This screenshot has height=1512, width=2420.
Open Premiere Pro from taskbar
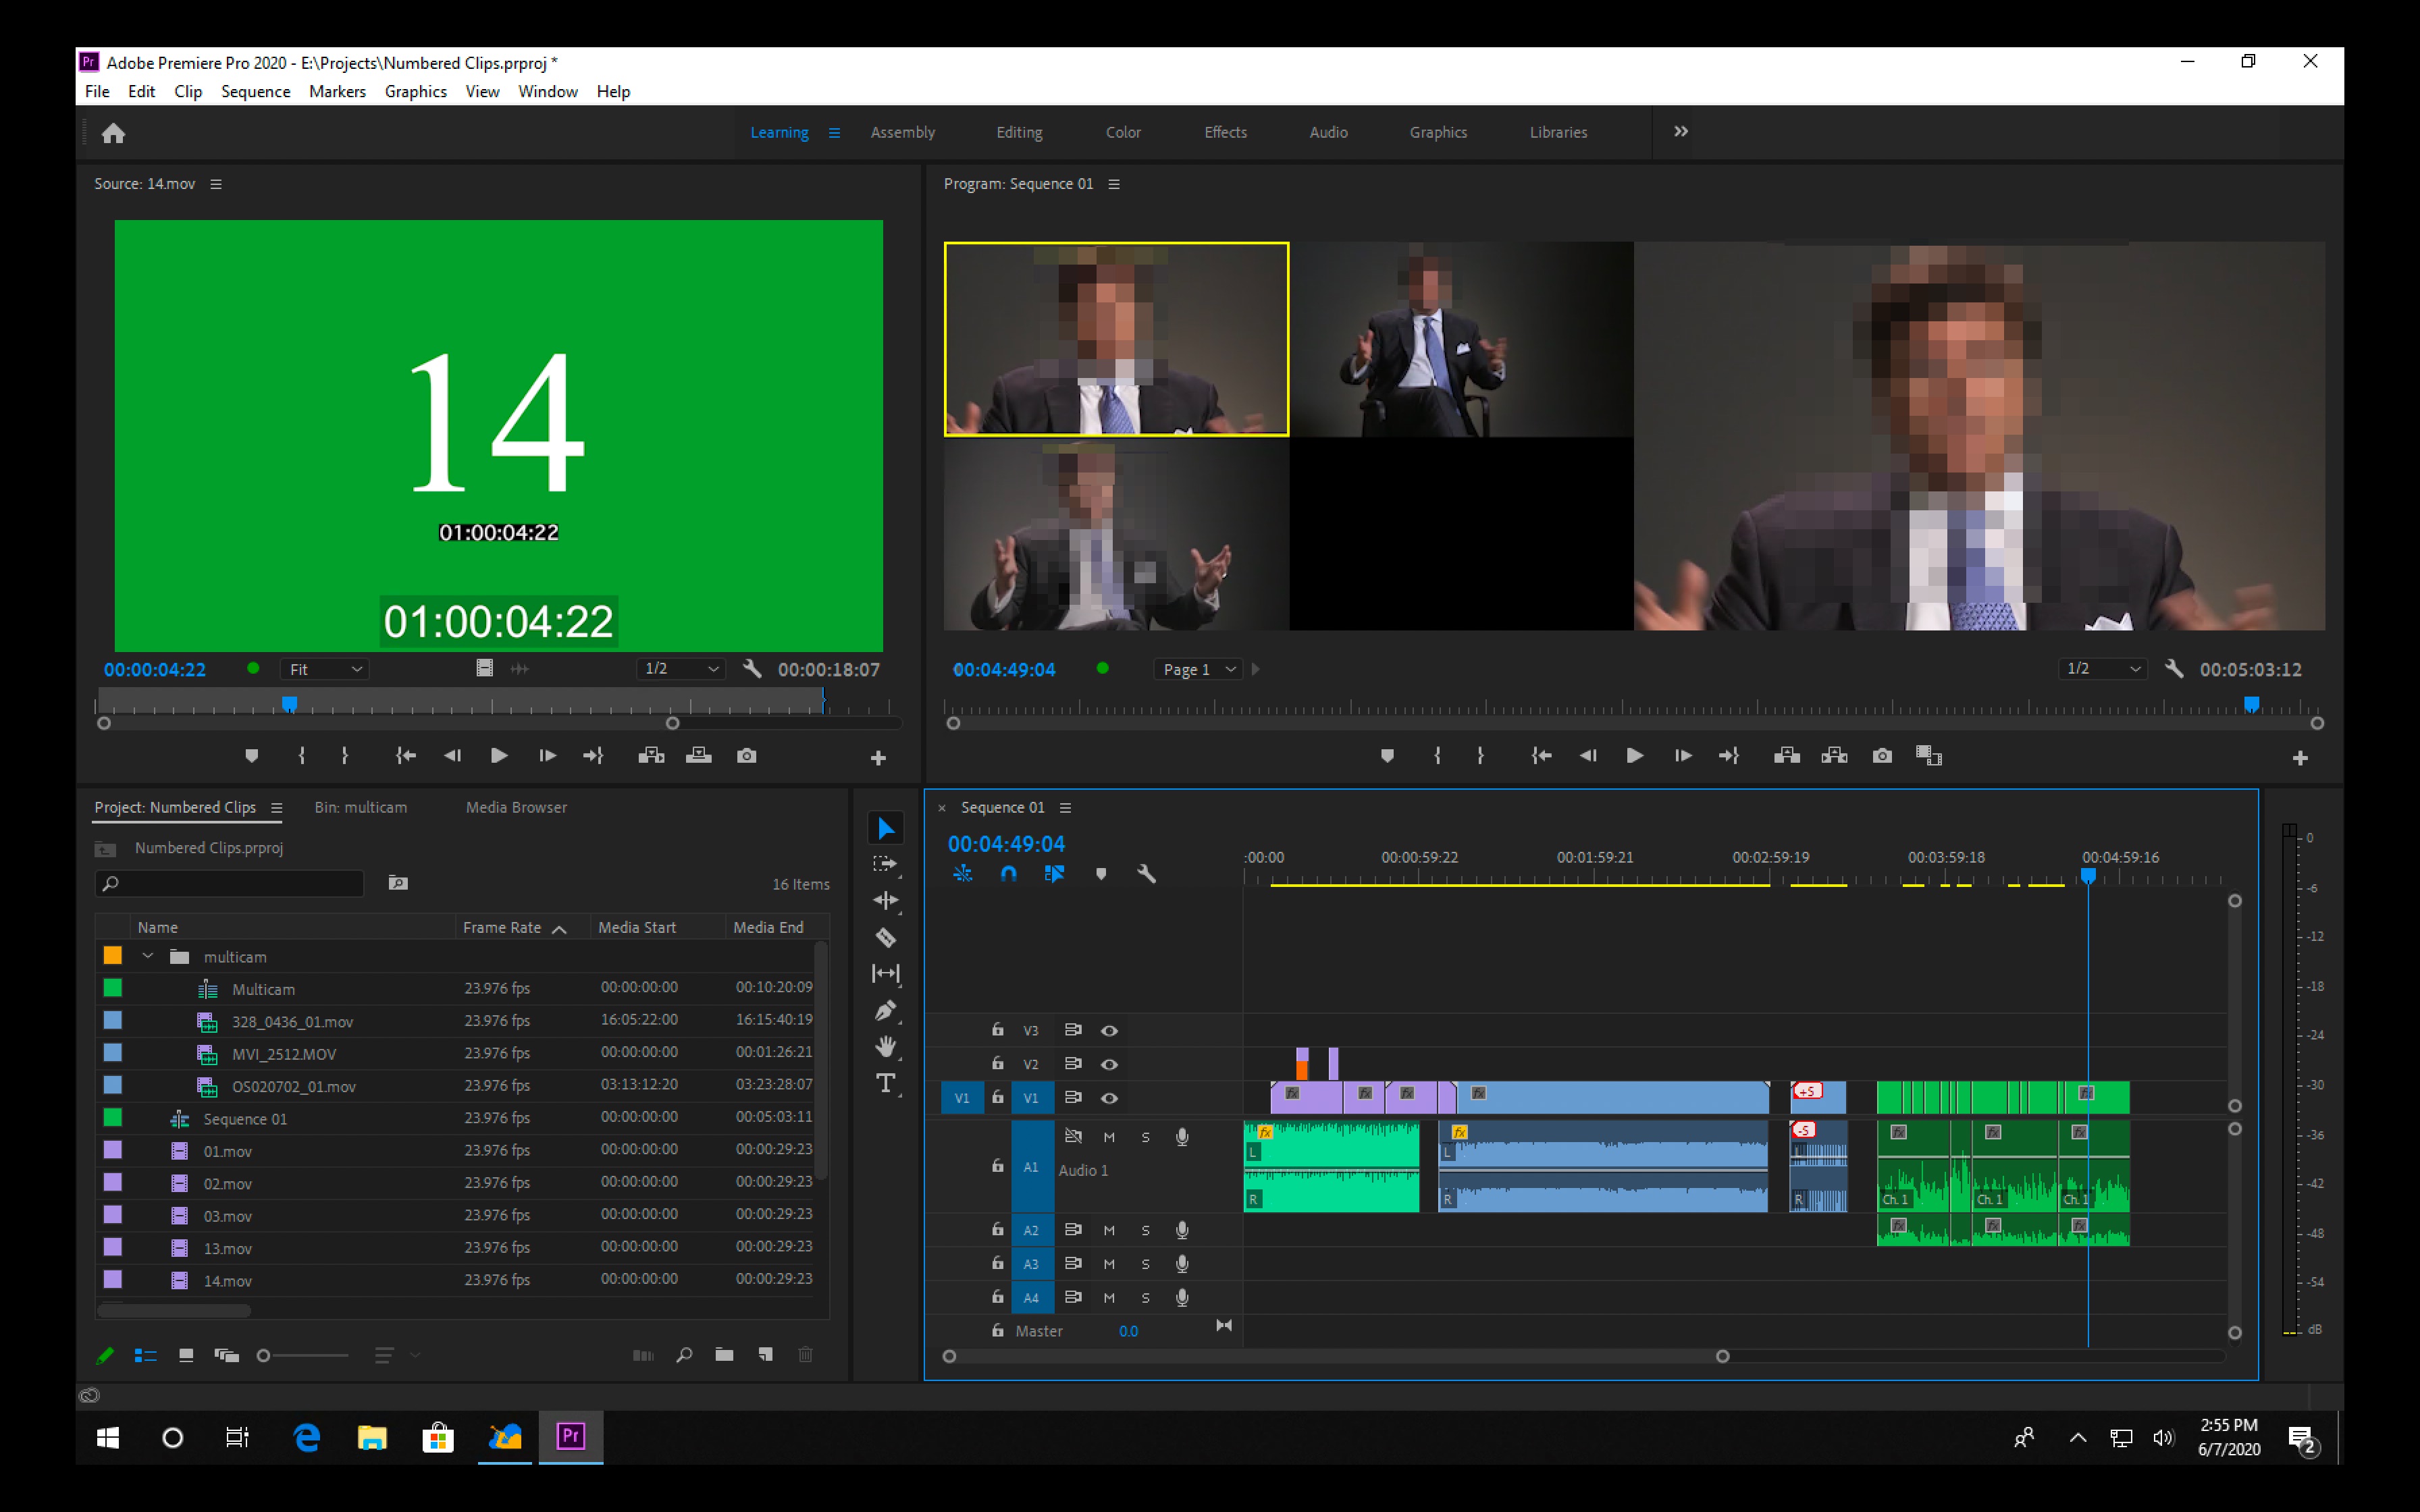point(571,1437)
